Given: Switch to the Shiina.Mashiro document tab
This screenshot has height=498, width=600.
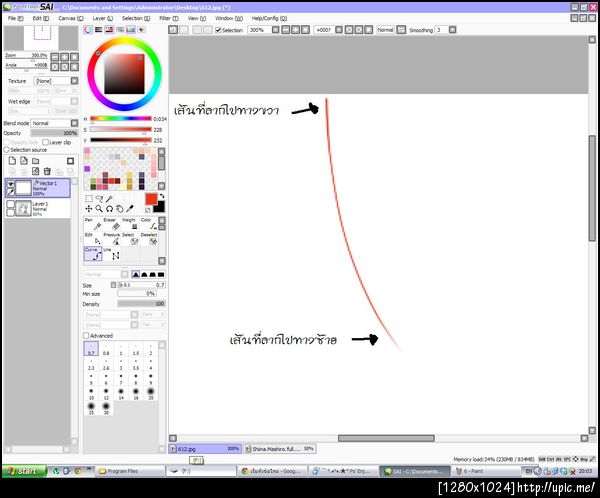Looking at the screenshot, I should click(279, 449).
